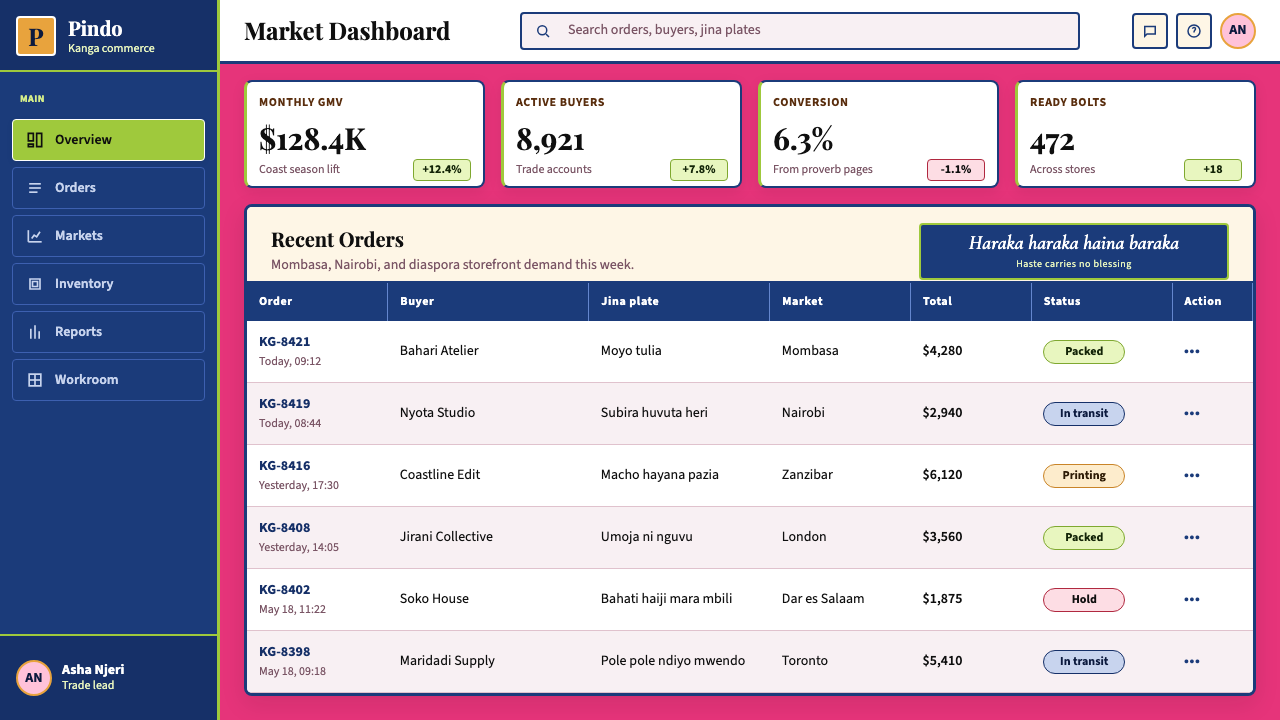The width and height of the screenshot is (1280, 720).
Task: Go to the Overview section
Action: [108, 140]
